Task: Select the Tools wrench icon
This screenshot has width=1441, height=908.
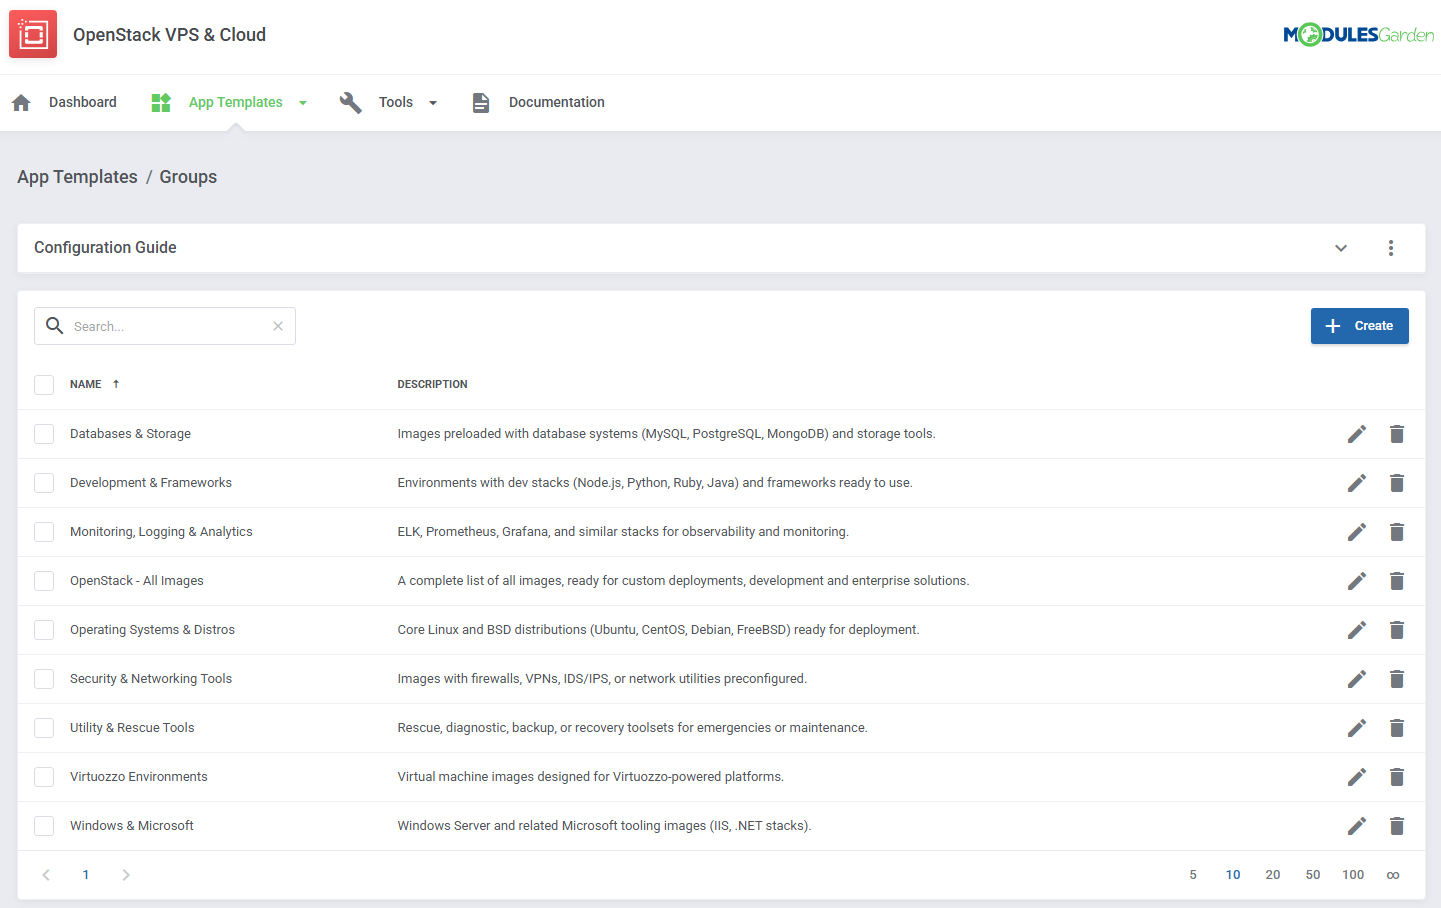Action: click(351, 101)
